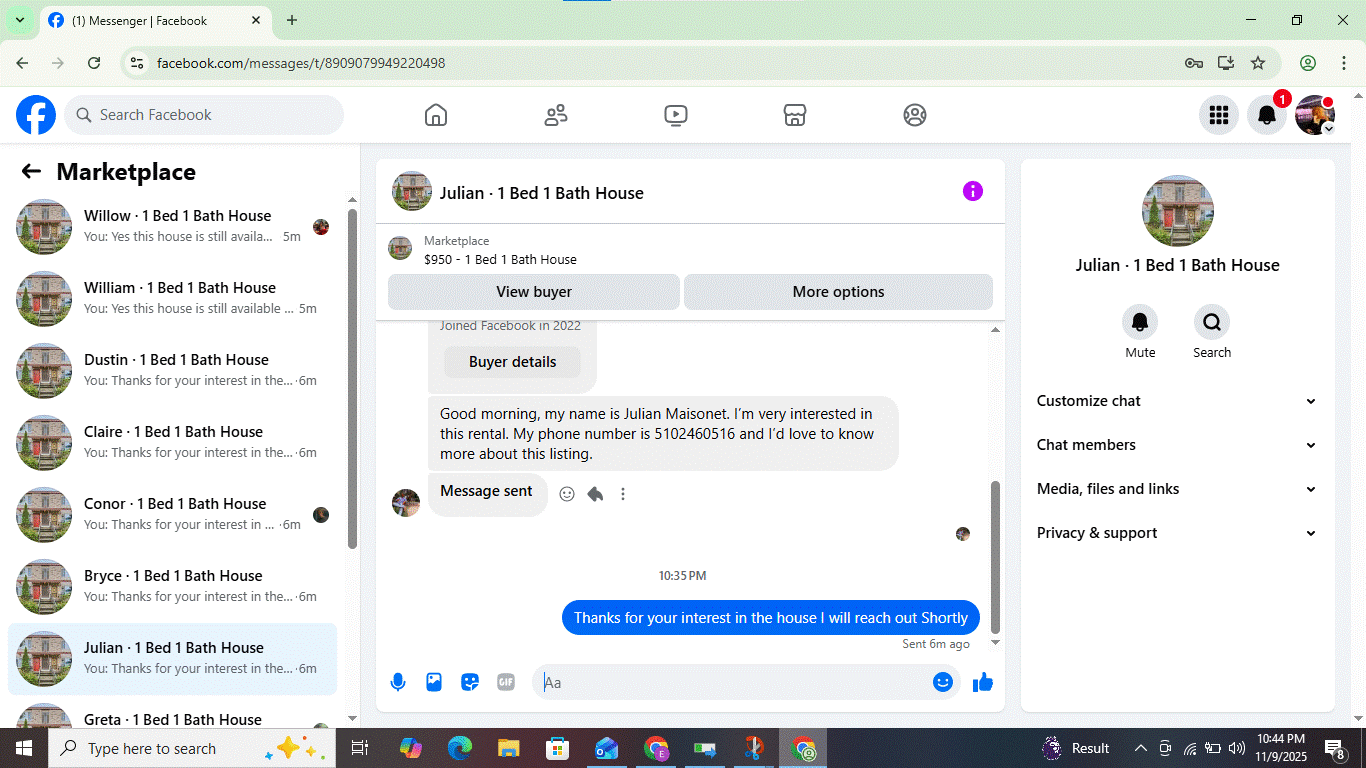This screenshot has height=768, width=1366.
Task: Open Buyer details
Action: click(x=512, y=362)
